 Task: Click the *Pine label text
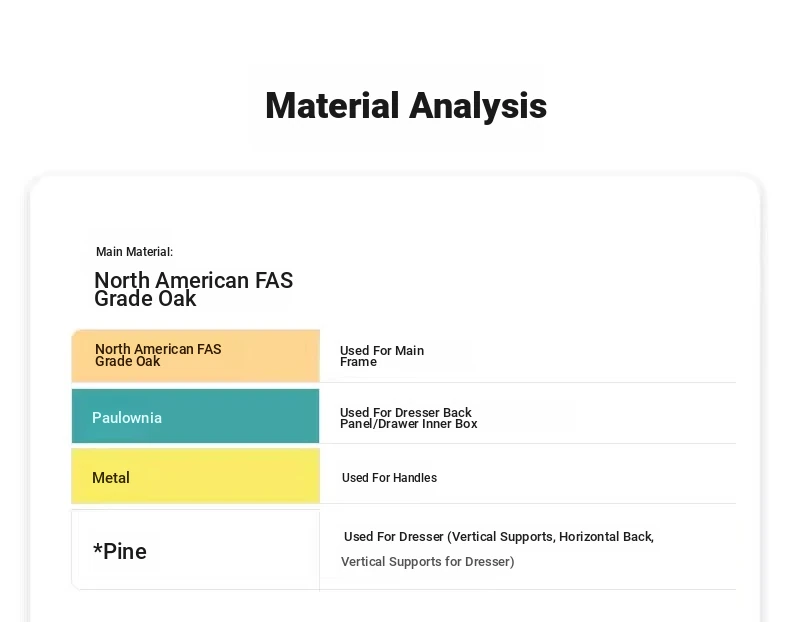coord(120,551)
